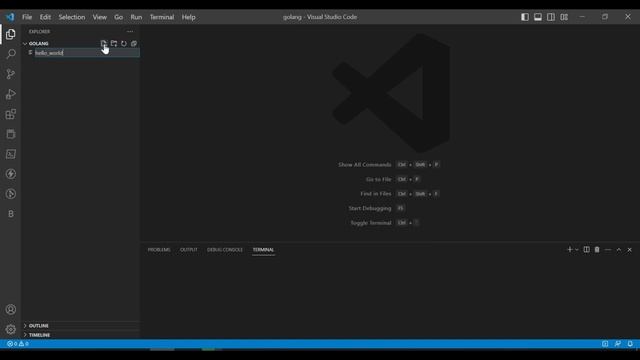
Task: Click the hello_world file name input box
Action: coord(87,53)
